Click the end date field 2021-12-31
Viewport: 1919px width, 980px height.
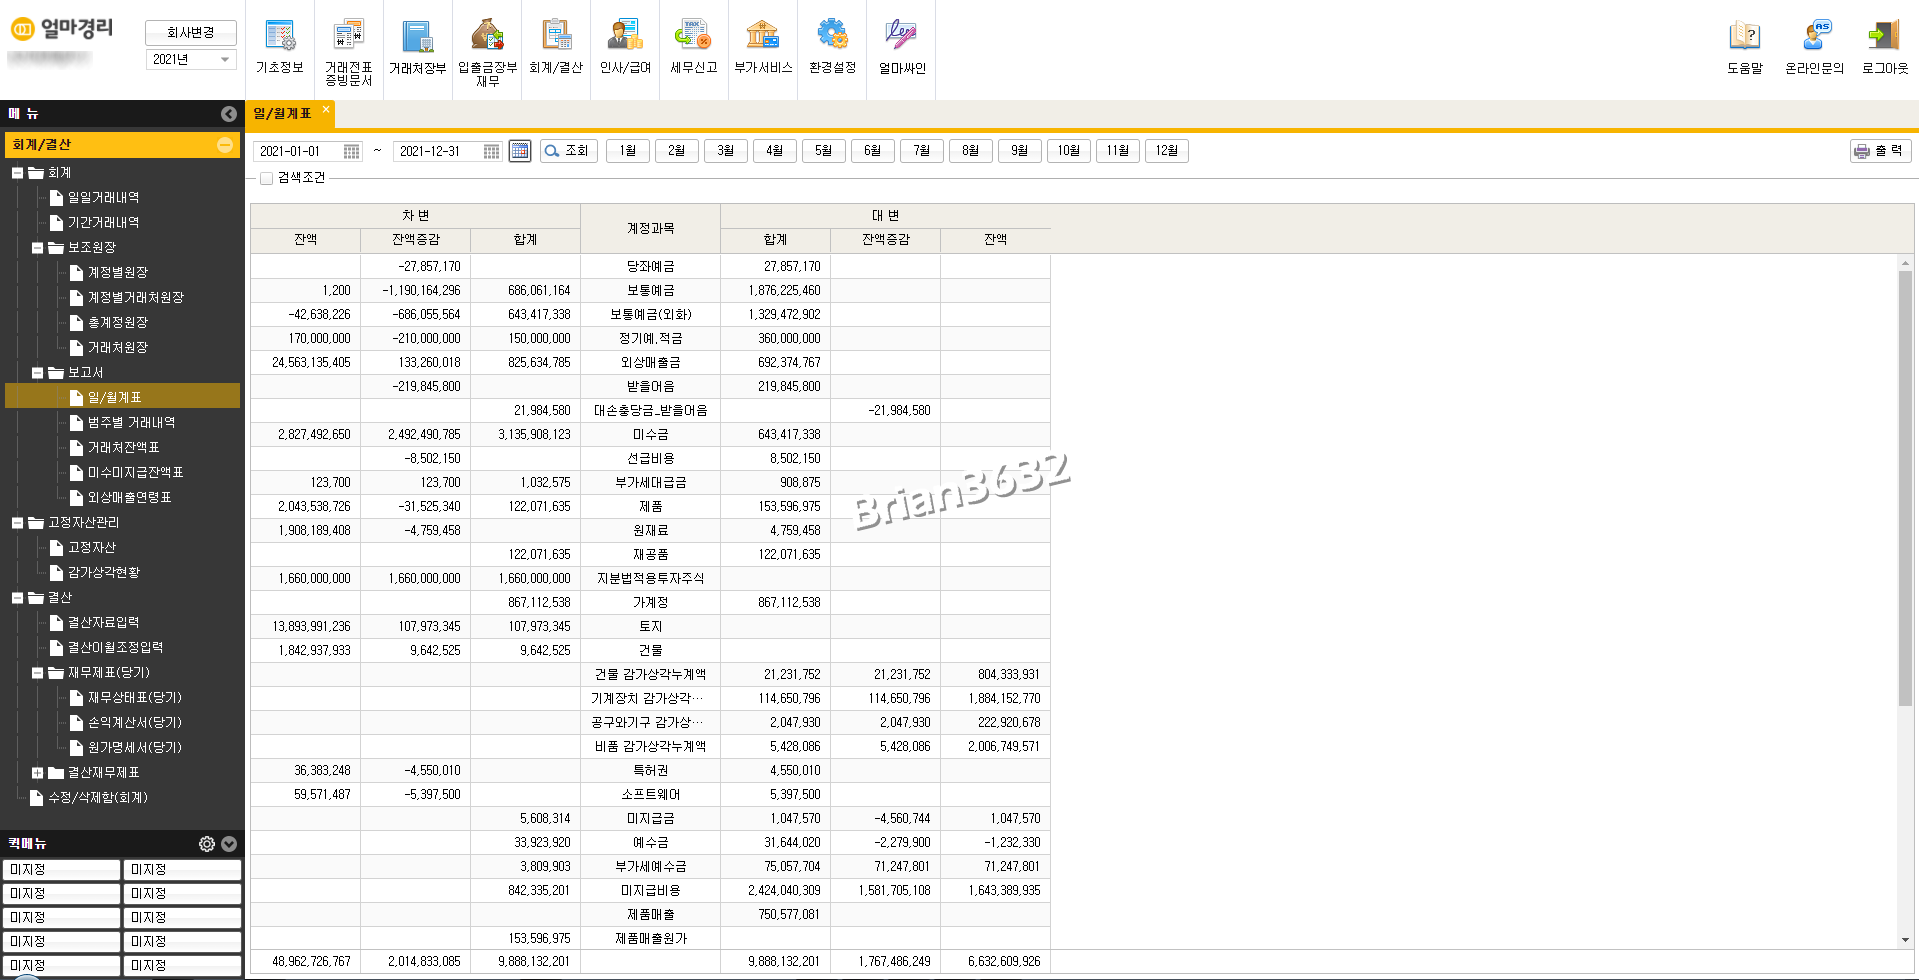click(439, 151)
